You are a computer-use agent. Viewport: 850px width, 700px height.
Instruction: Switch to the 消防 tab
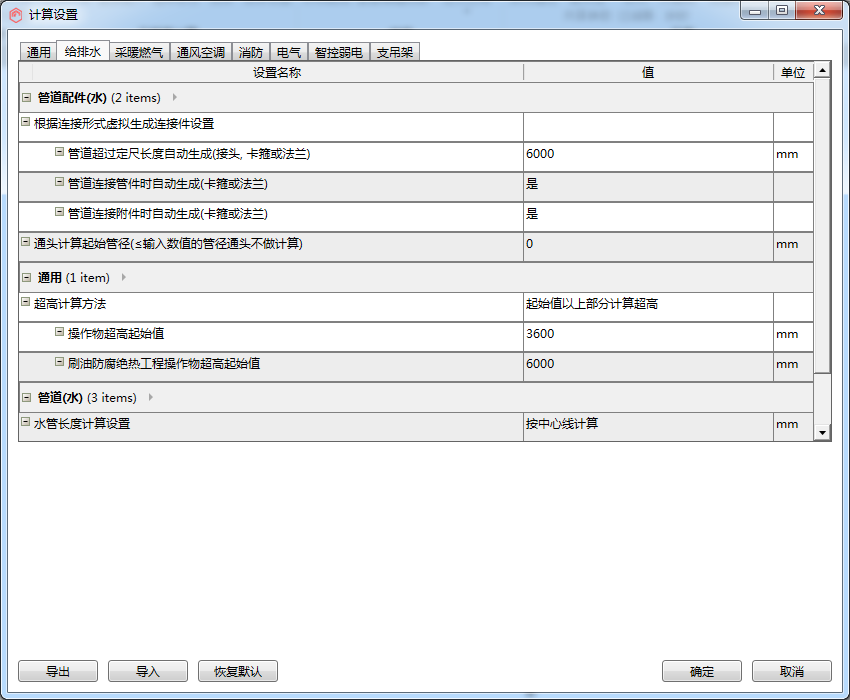pos(250,52)
